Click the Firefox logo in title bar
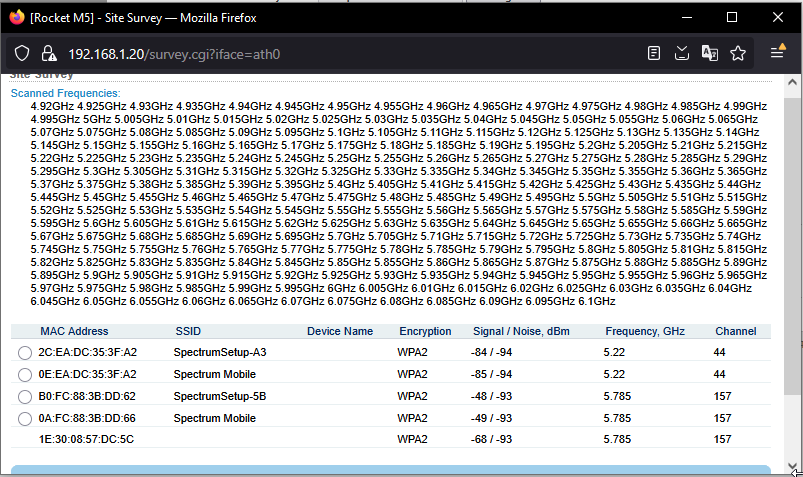Image resolution: width=803 pixels, height=477 pixels. (16, 17)
